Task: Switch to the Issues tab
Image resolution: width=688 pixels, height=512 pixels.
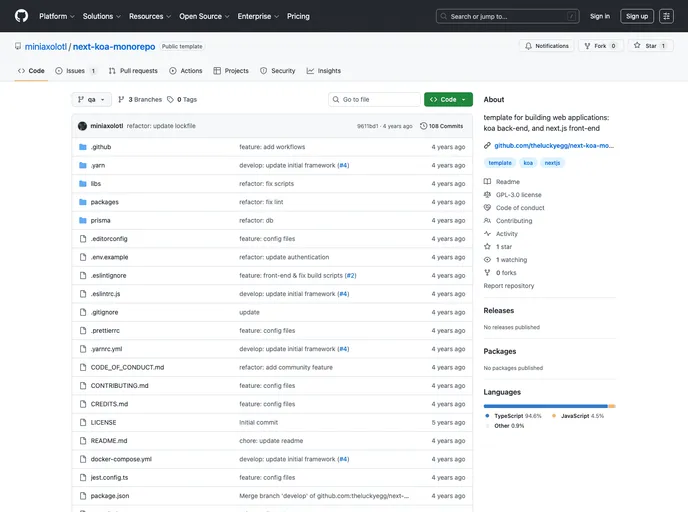Action: tap(76, 71)
